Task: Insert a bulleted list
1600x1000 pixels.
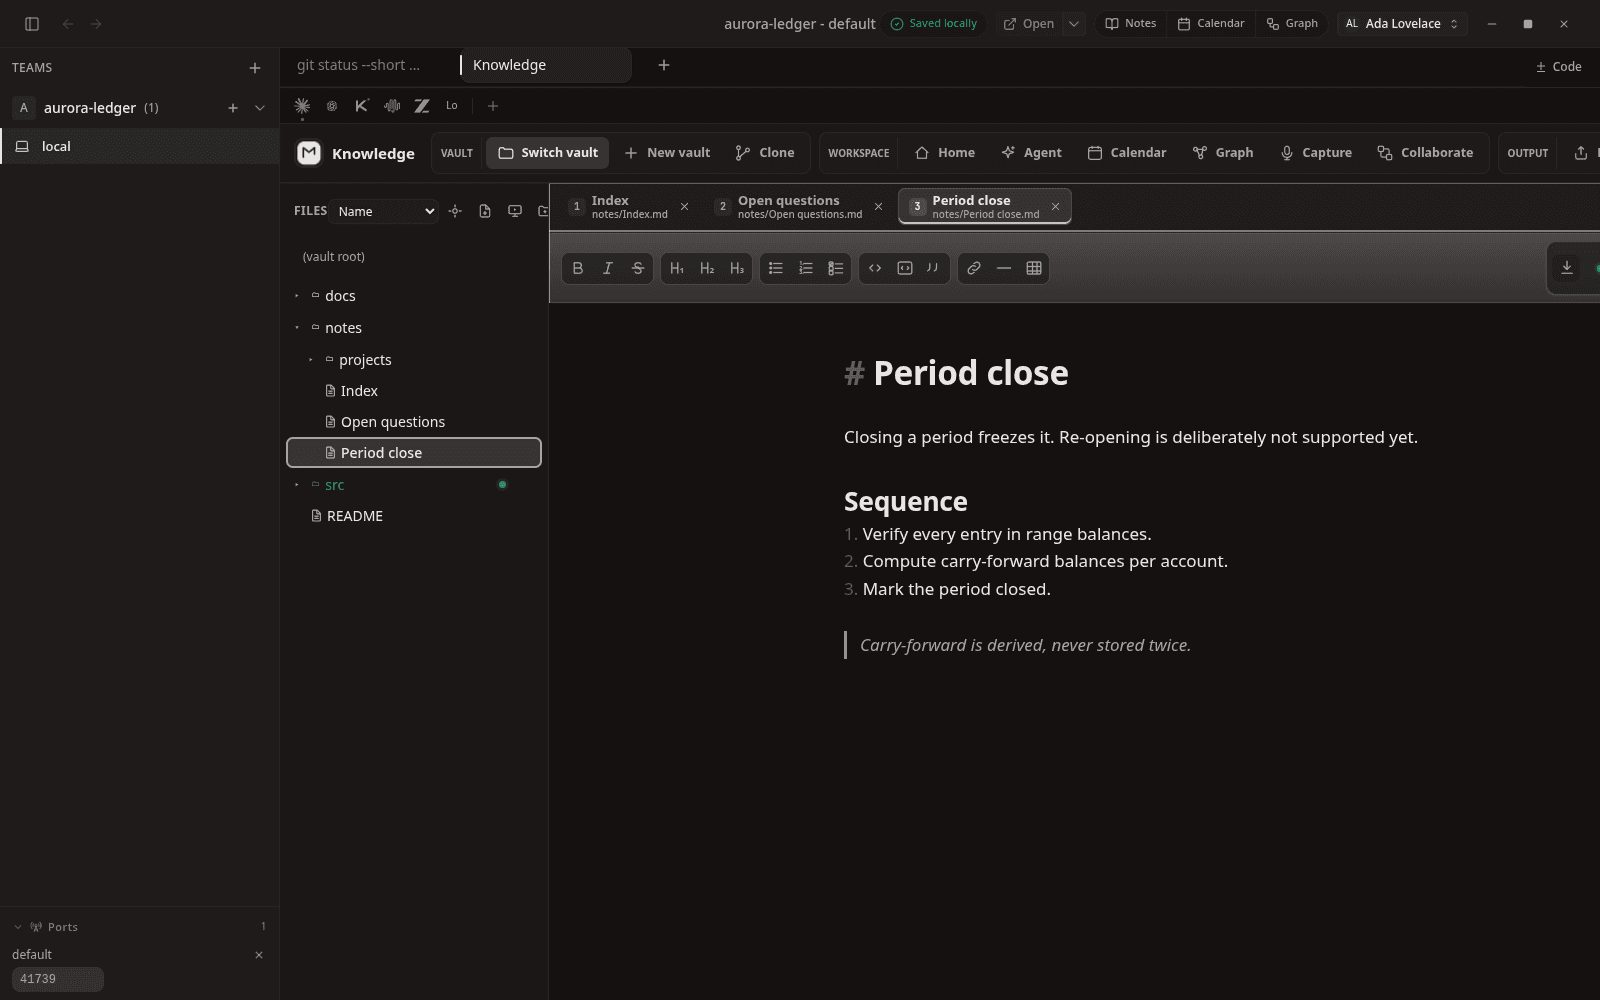Action: [776, 268]
